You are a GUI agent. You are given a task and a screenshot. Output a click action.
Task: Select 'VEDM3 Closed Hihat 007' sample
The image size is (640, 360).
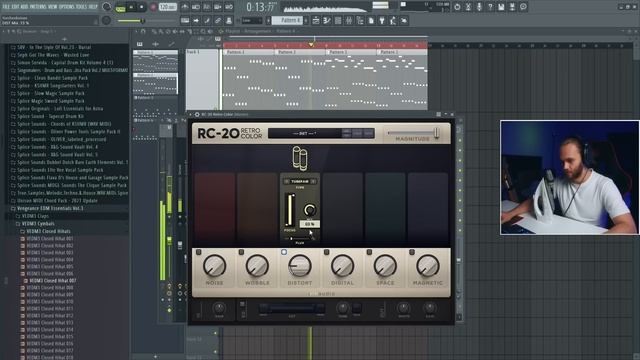[x=52, y=281]
